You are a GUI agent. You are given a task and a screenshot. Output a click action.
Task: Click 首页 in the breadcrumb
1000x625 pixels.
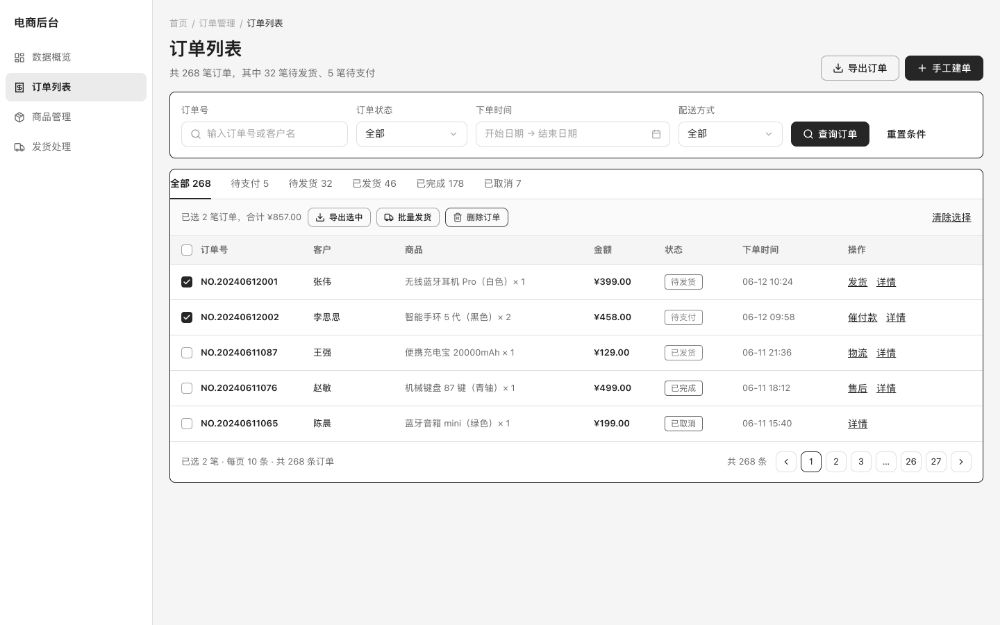[x=179, y=24]
